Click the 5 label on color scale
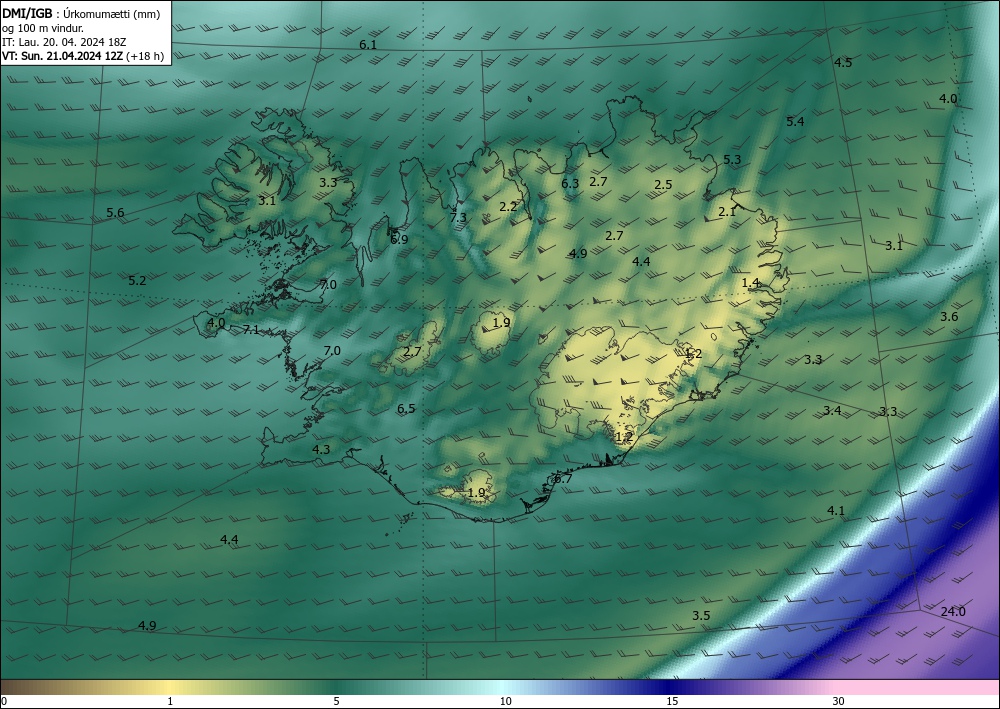This screenshot has width=1000, height=709. (336, 702)
